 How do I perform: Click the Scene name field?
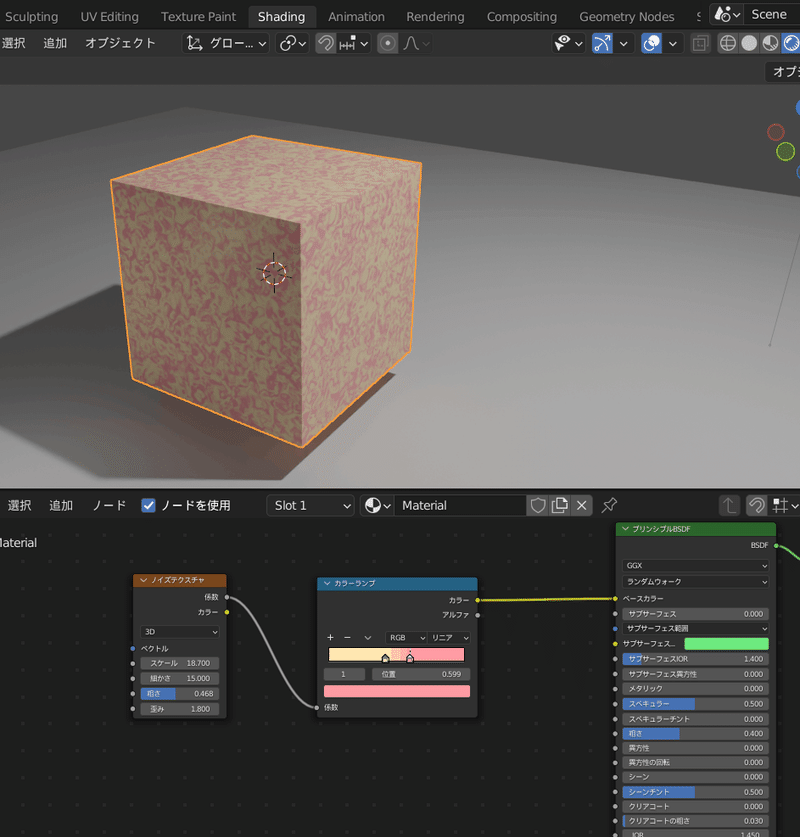tap(772, 14)
